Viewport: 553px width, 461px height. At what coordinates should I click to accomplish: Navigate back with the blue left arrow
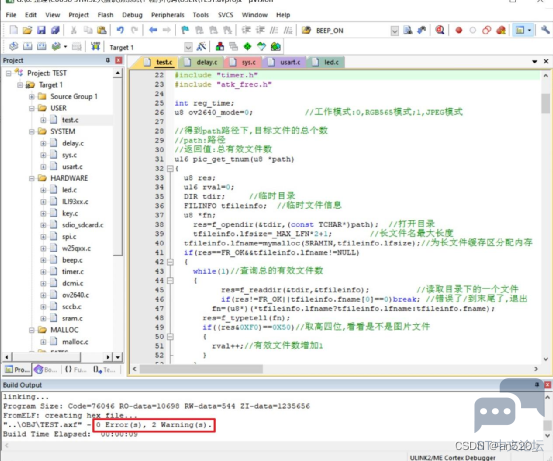click(153, 30)
